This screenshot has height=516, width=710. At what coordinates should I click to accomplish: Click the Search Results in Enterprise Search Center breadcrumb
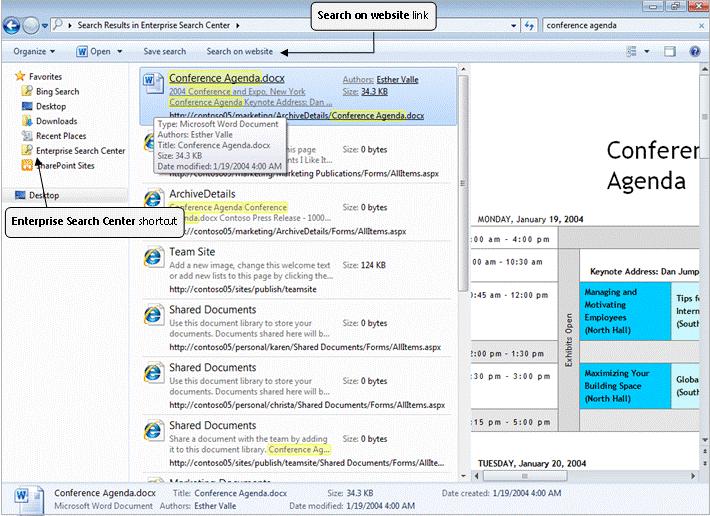tap(154, 25)
